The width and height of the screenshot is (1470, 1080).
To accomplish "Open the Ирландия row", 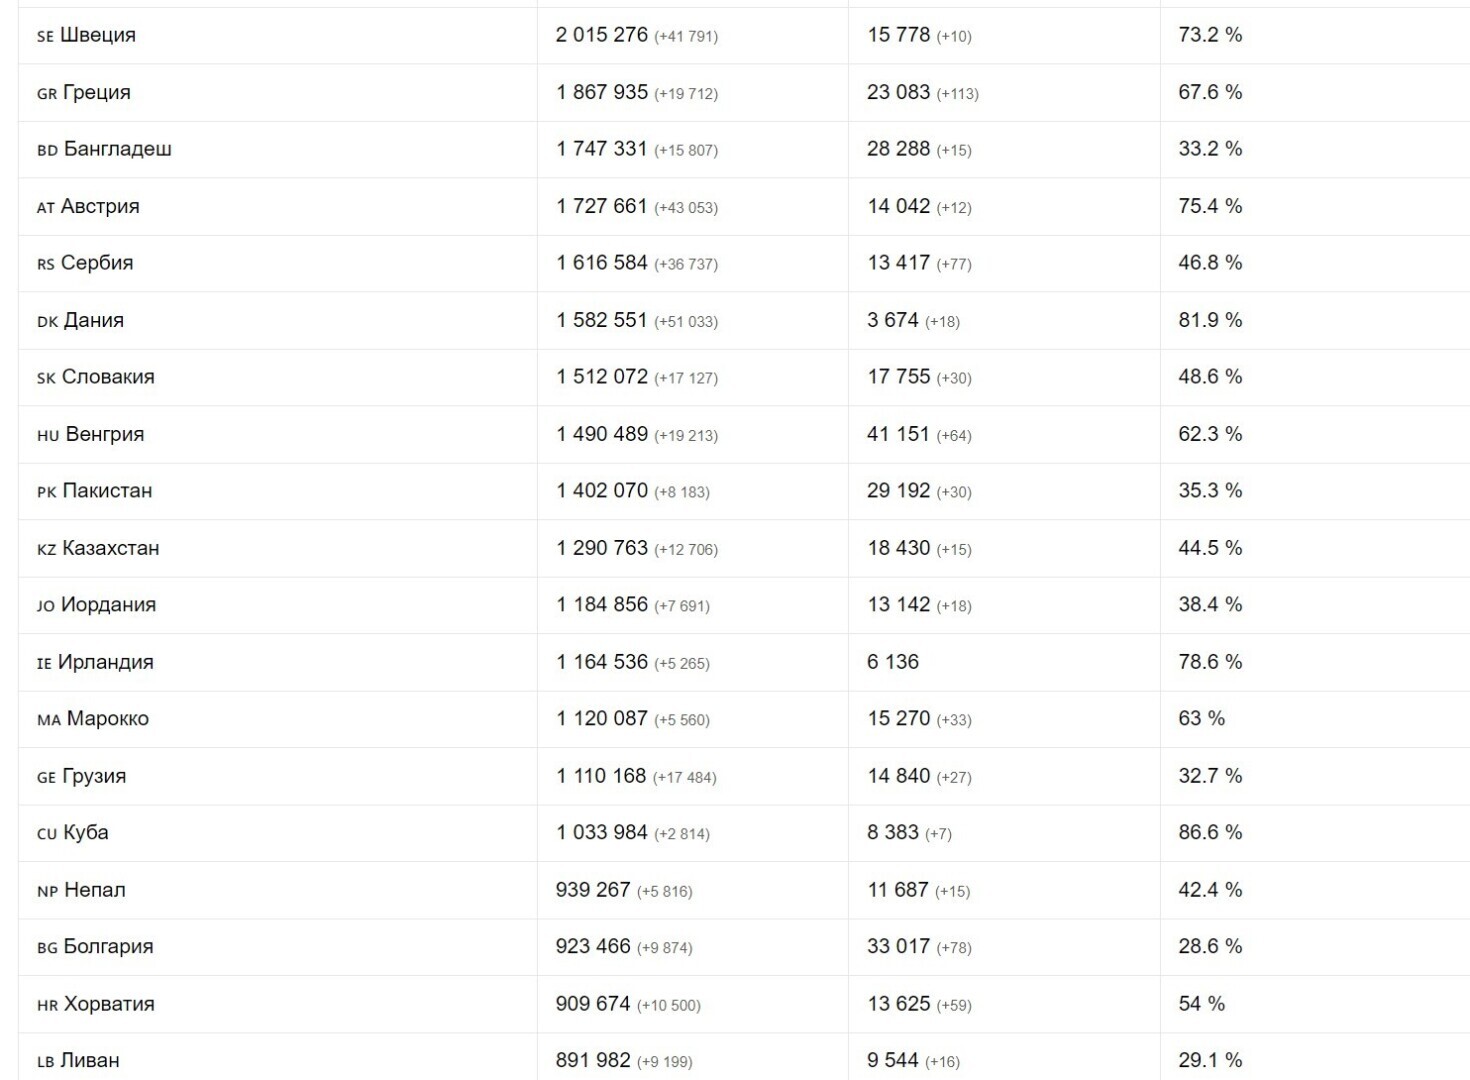I will [106, 662].
